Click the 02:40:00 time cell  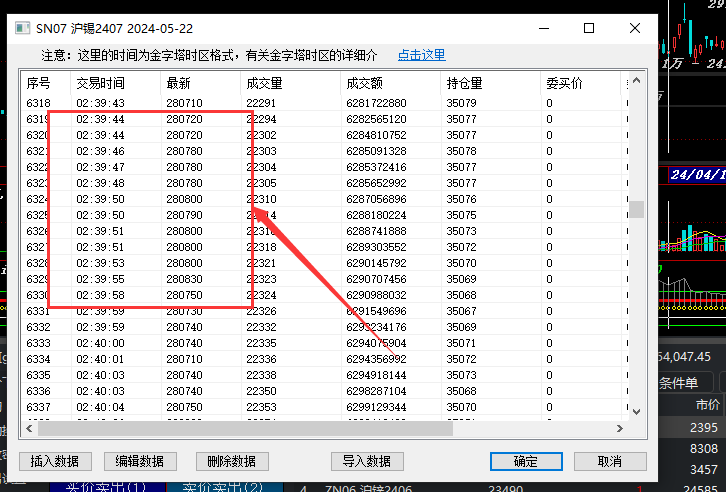pyautogui.click(x=100, y=343)
